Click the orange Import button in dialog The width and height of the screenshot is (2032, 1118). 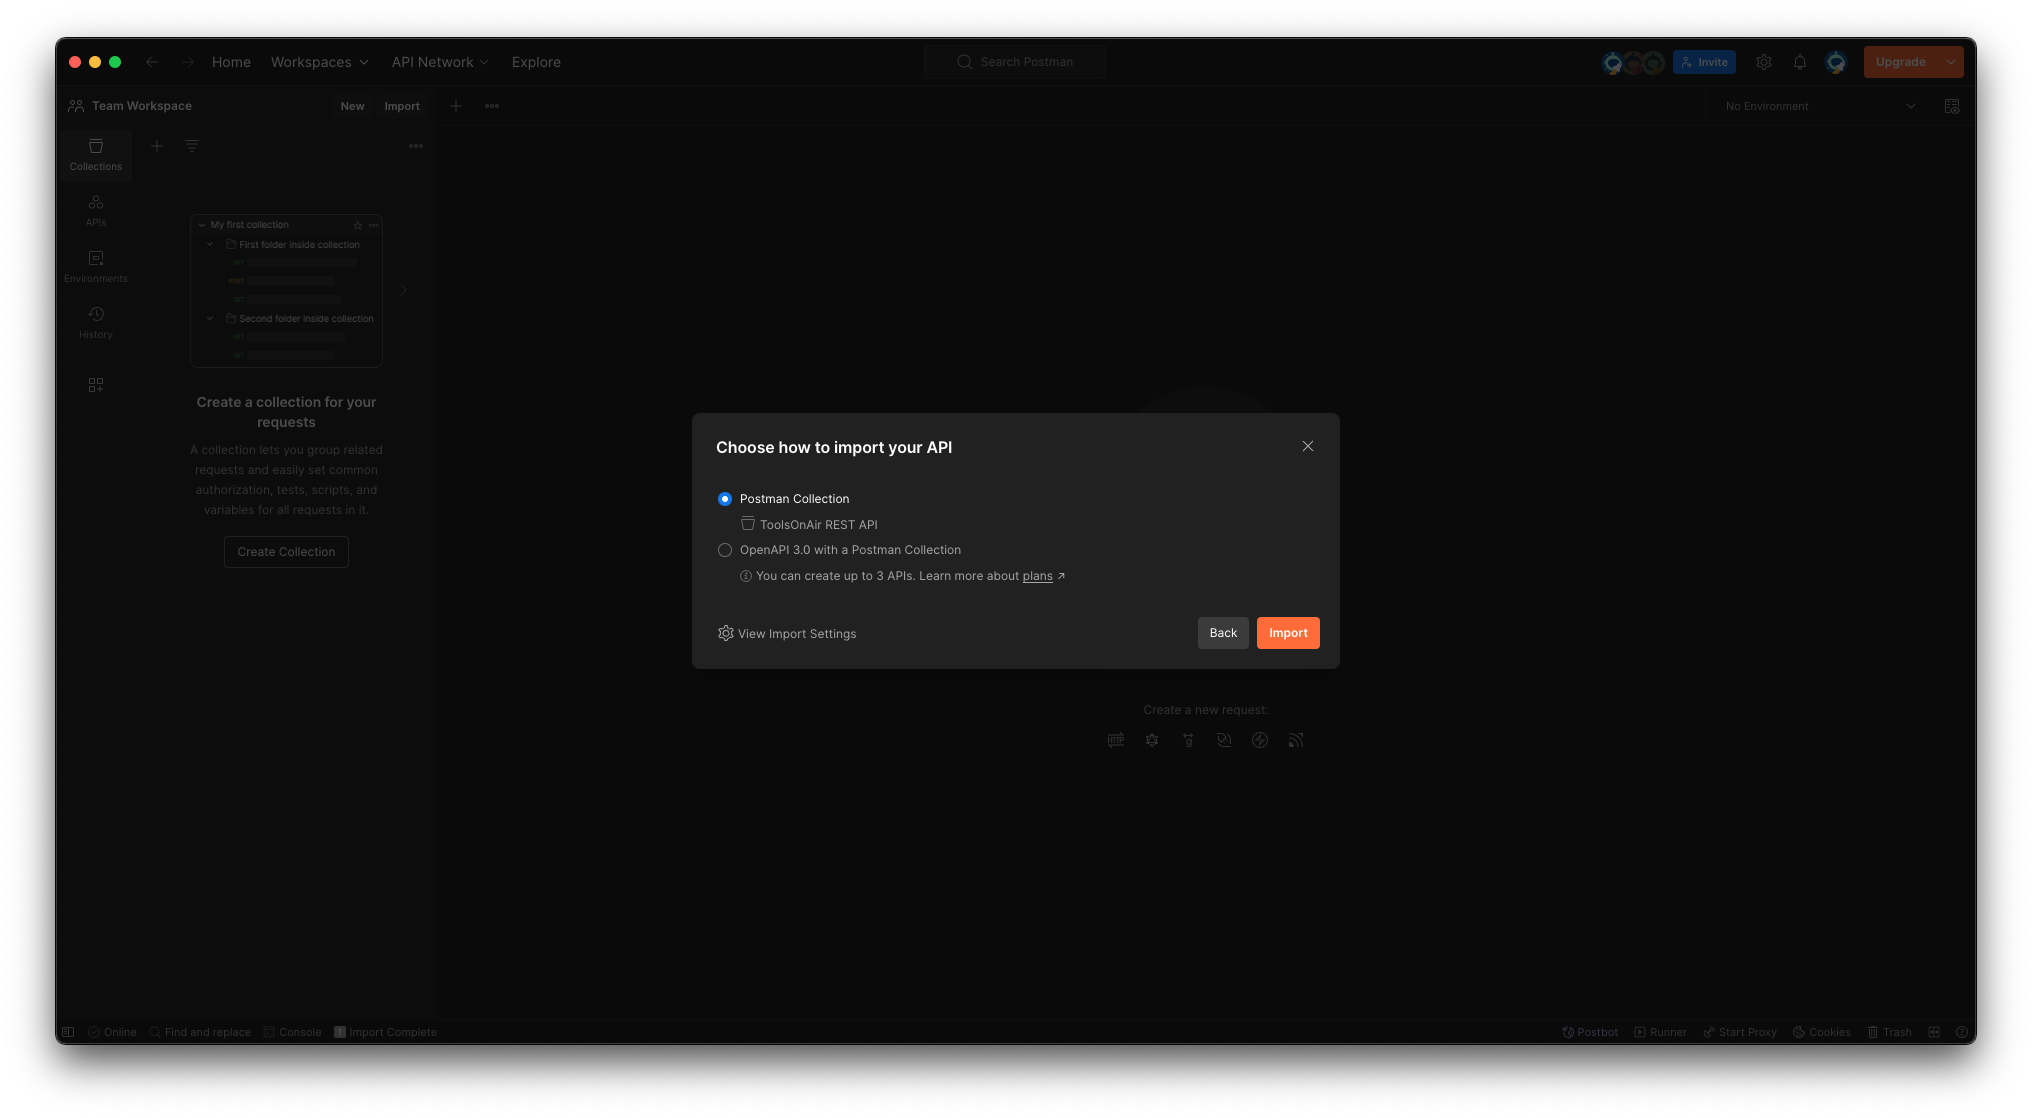(x=1288, y=633)
